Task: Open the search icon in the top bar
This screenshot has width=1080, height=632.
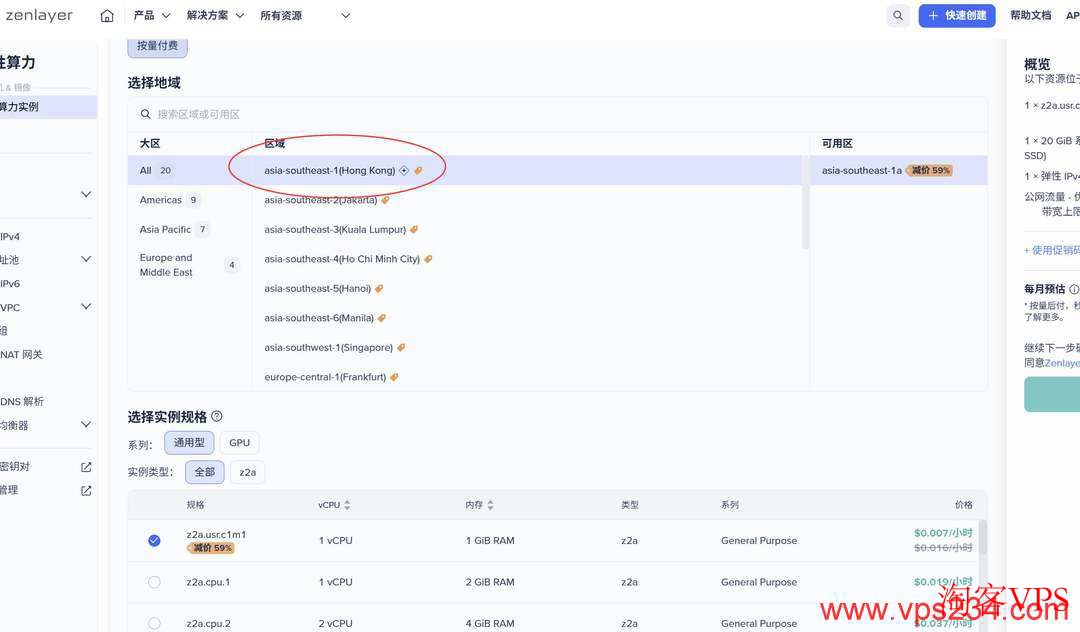Action: click(898, 15)
